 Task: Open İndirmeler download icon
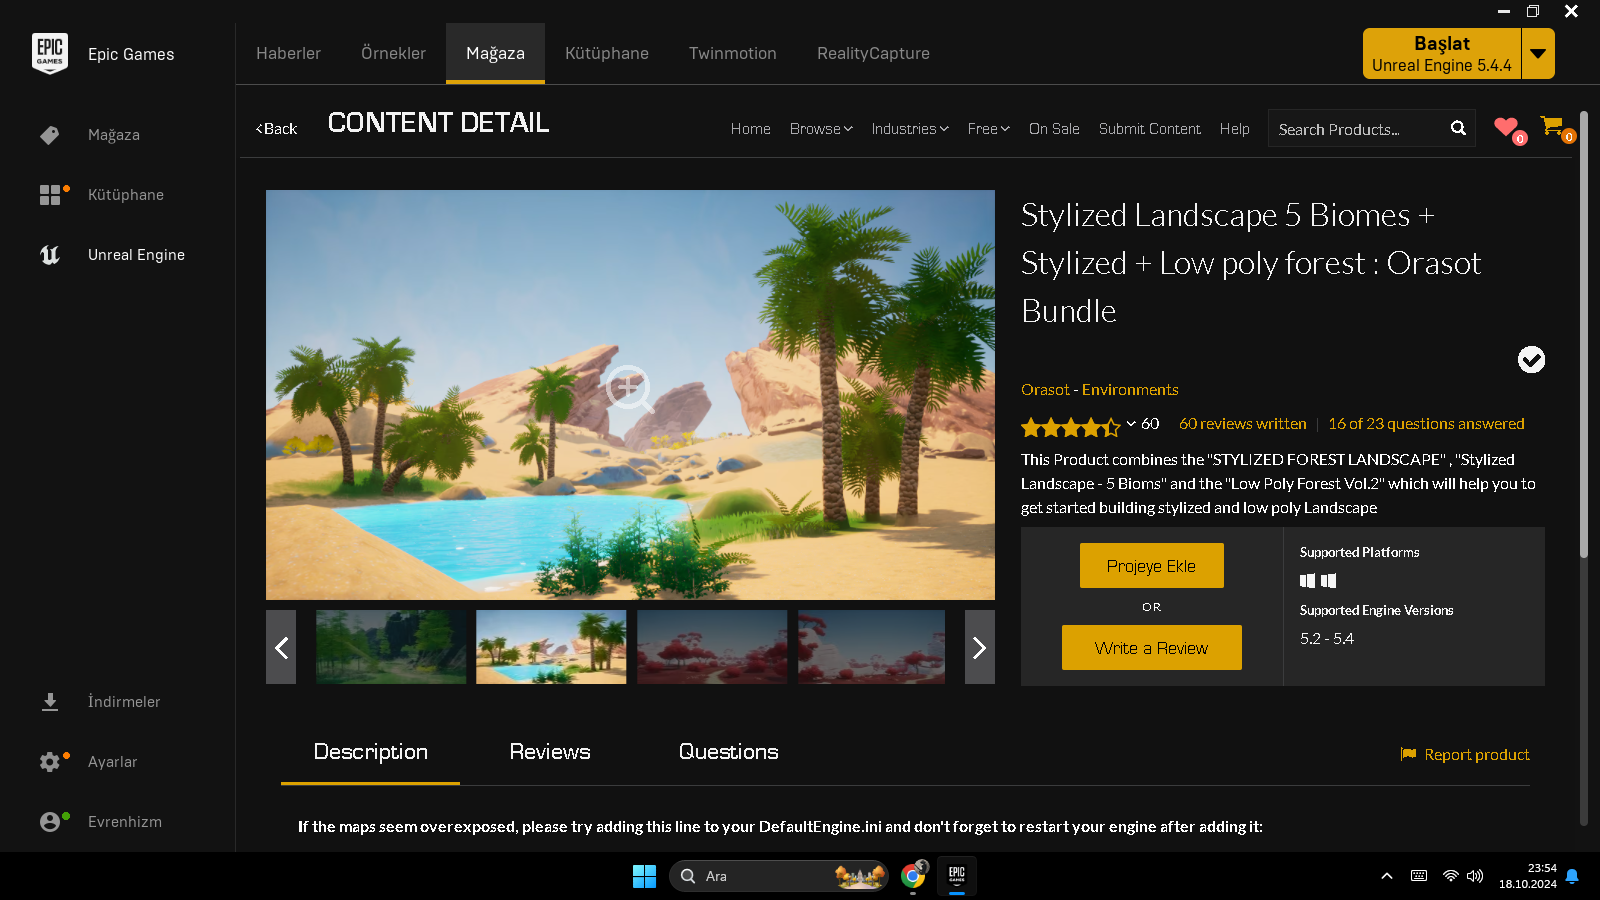[x=50, y=702]
